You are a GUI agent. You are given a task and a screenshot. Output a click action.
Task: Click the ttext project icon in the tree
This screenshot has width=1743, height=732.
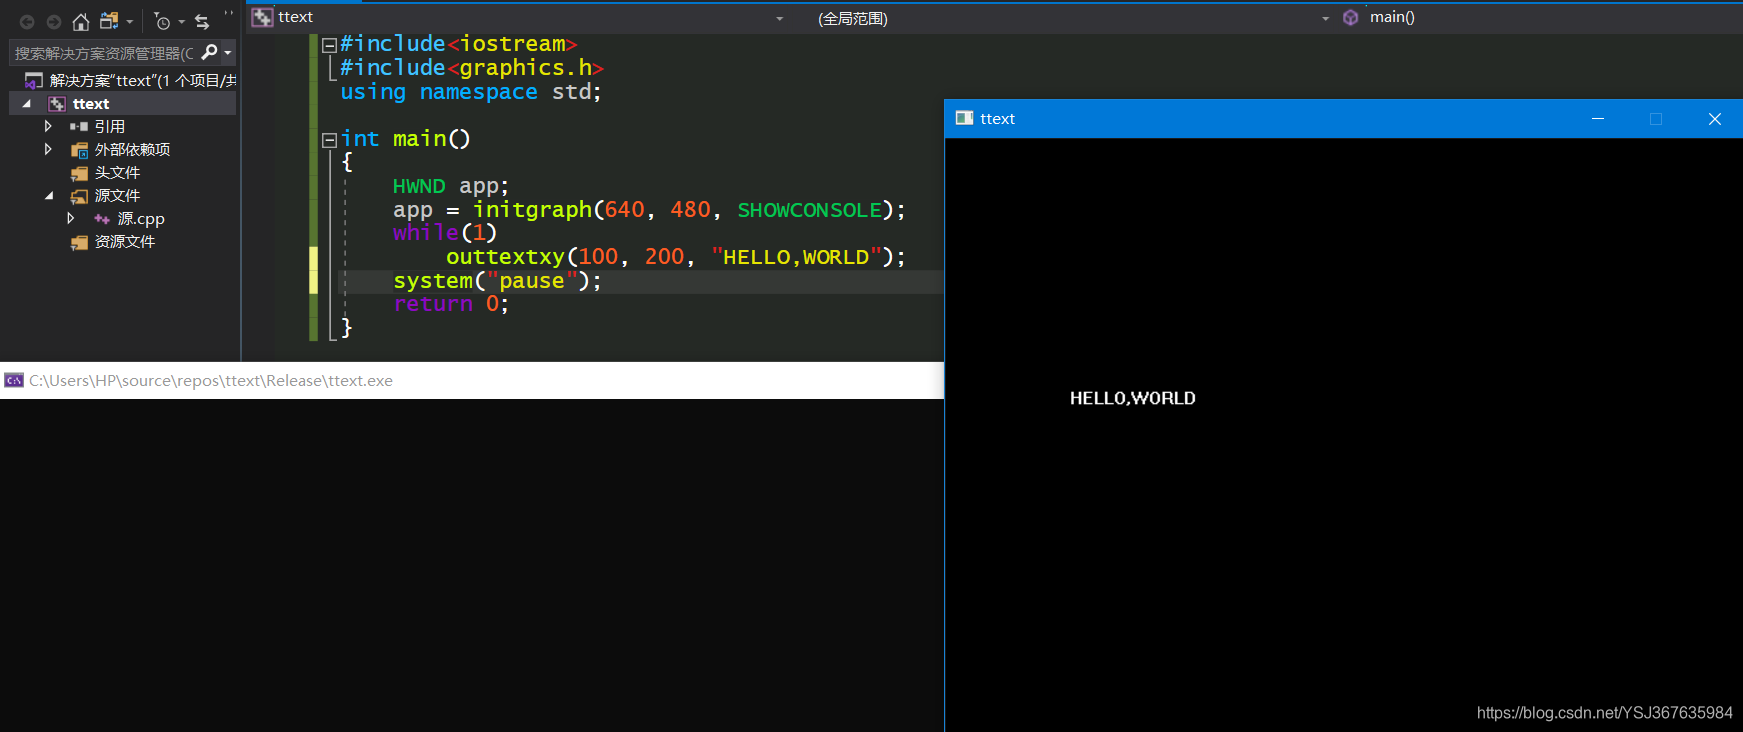(x=57, y=104)
